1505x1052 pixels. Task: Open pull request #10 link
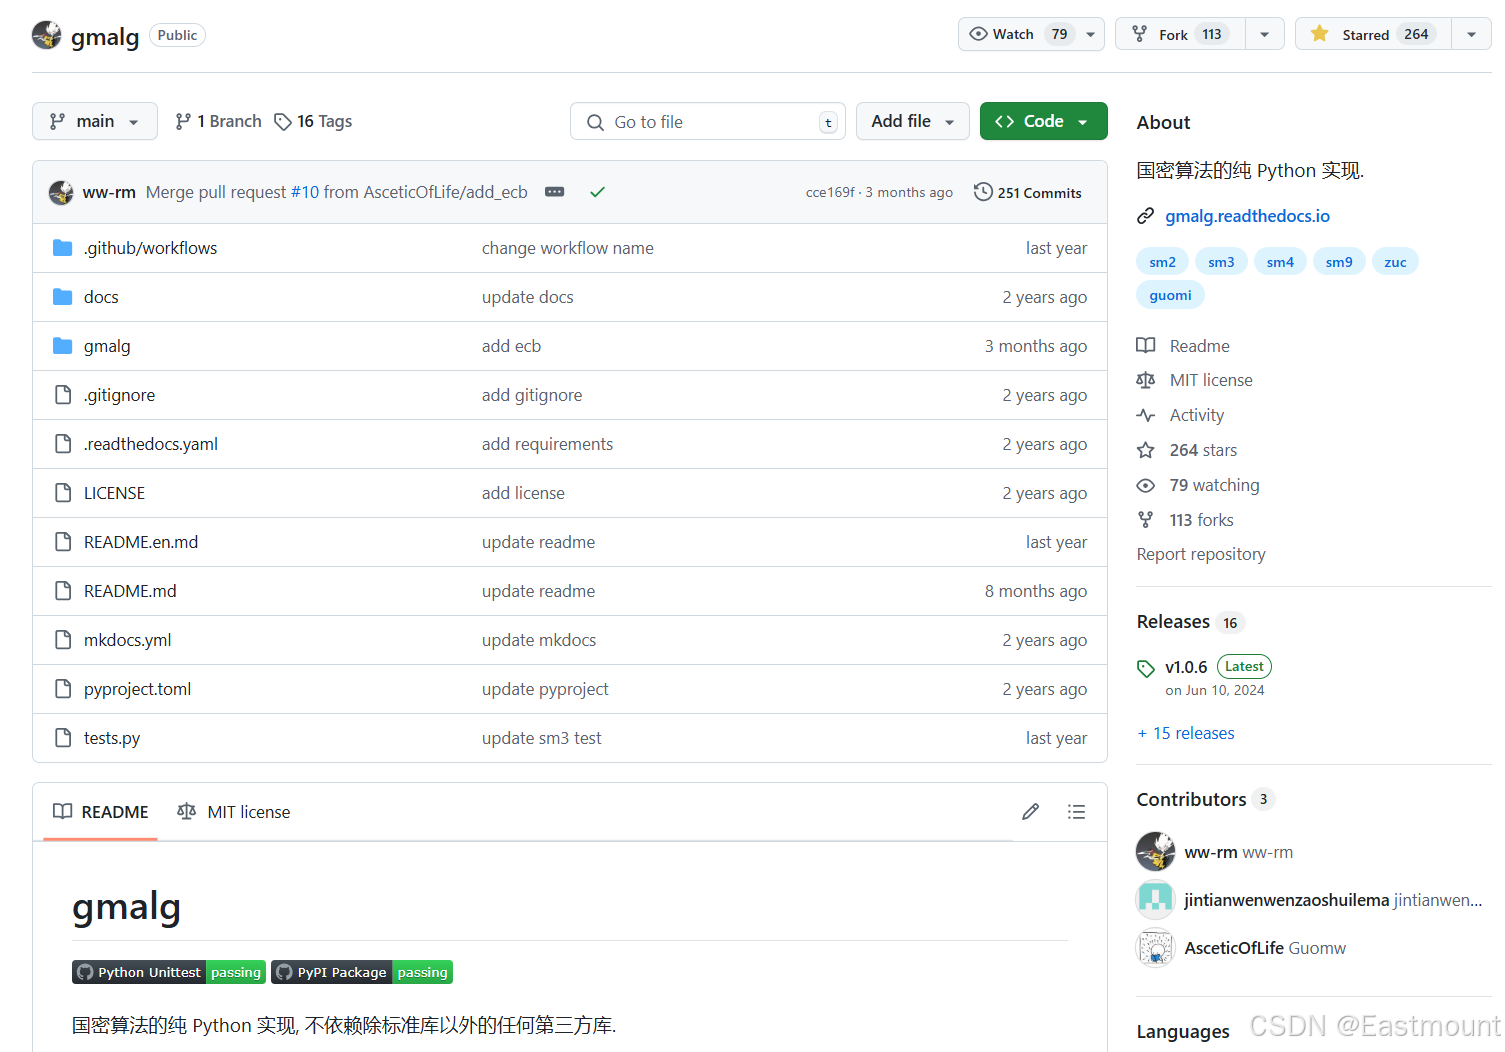coord(305,192)
